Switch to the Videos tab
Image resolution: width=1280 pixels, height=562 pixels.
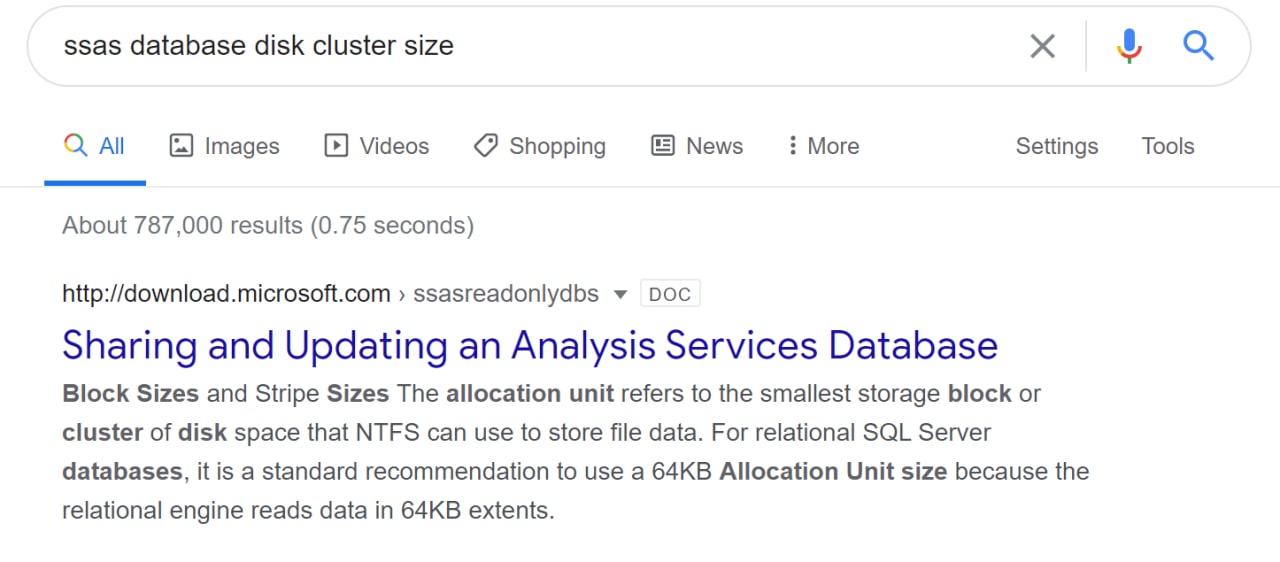pos(376,146)
